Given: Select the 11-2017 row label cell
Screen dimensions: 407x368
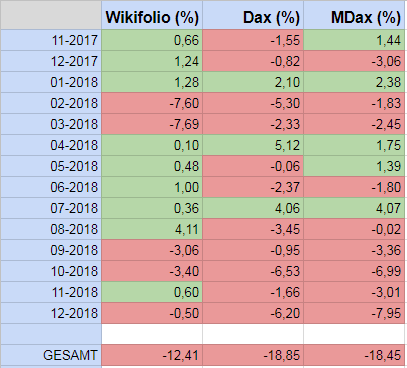Looking at the screenshot, I should tap(51, 40).
